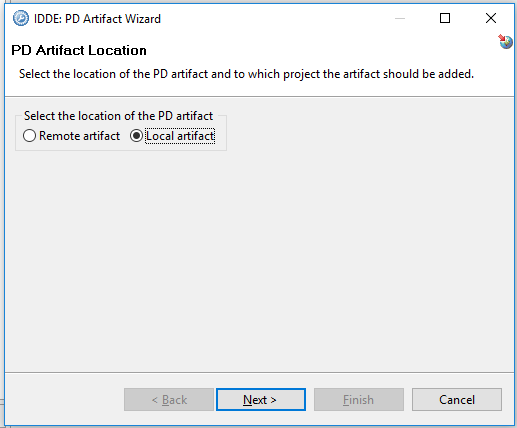Maximize the PD Artifact Wizard window
This screenshot has width=517, height=428.
[x=445, y=18]
